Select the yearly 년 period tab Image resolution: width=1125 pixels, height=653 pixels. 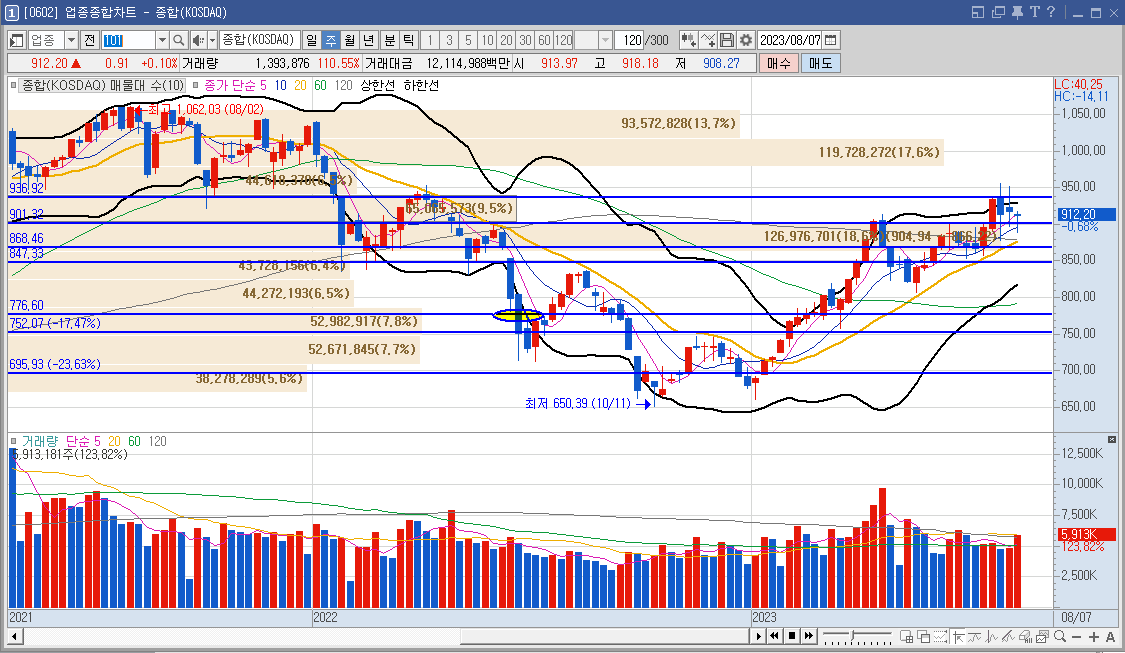[x=368, y=40]
